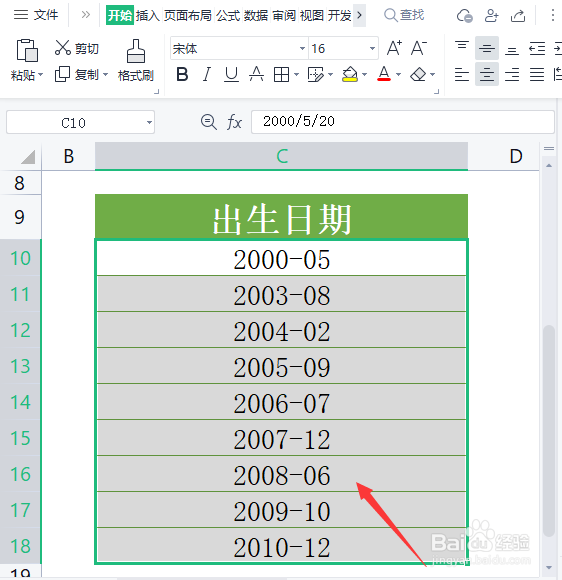
Task: Open the 开发 tab
Action: tap(339, 15)
